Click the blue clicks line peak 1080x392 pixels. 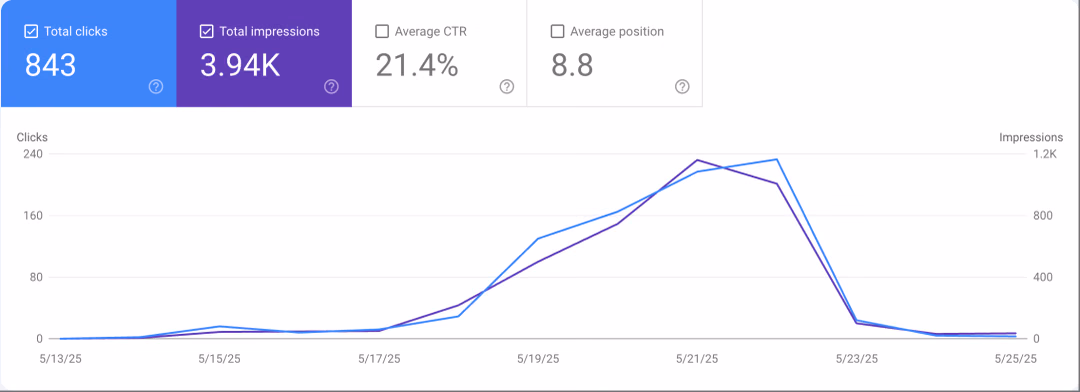point(777,160)
